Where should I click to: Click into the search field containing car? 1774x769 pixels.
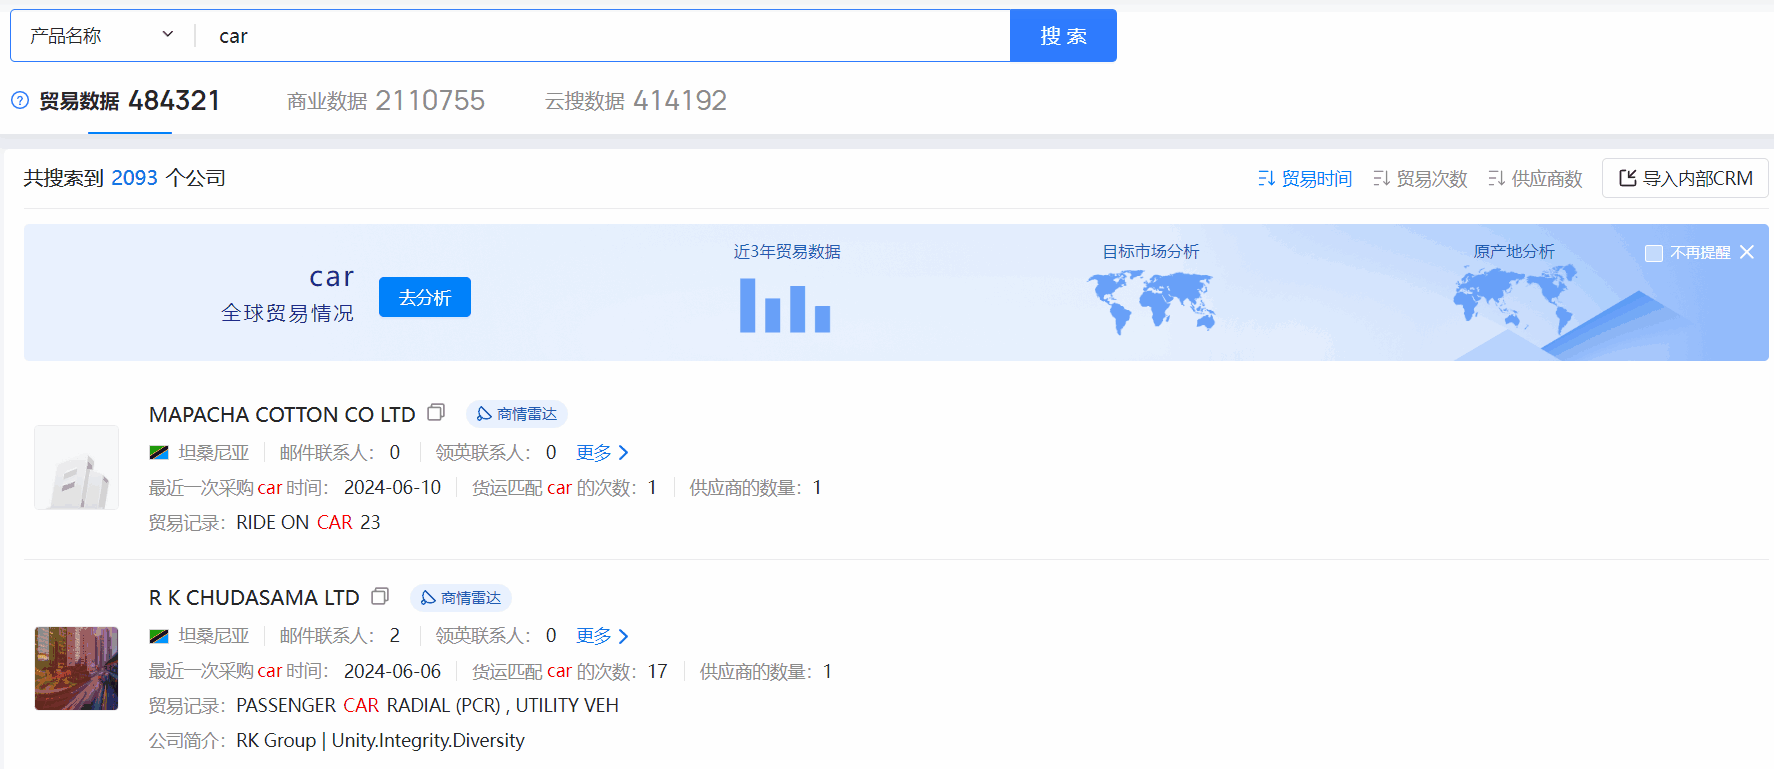[x=600, y=36]
